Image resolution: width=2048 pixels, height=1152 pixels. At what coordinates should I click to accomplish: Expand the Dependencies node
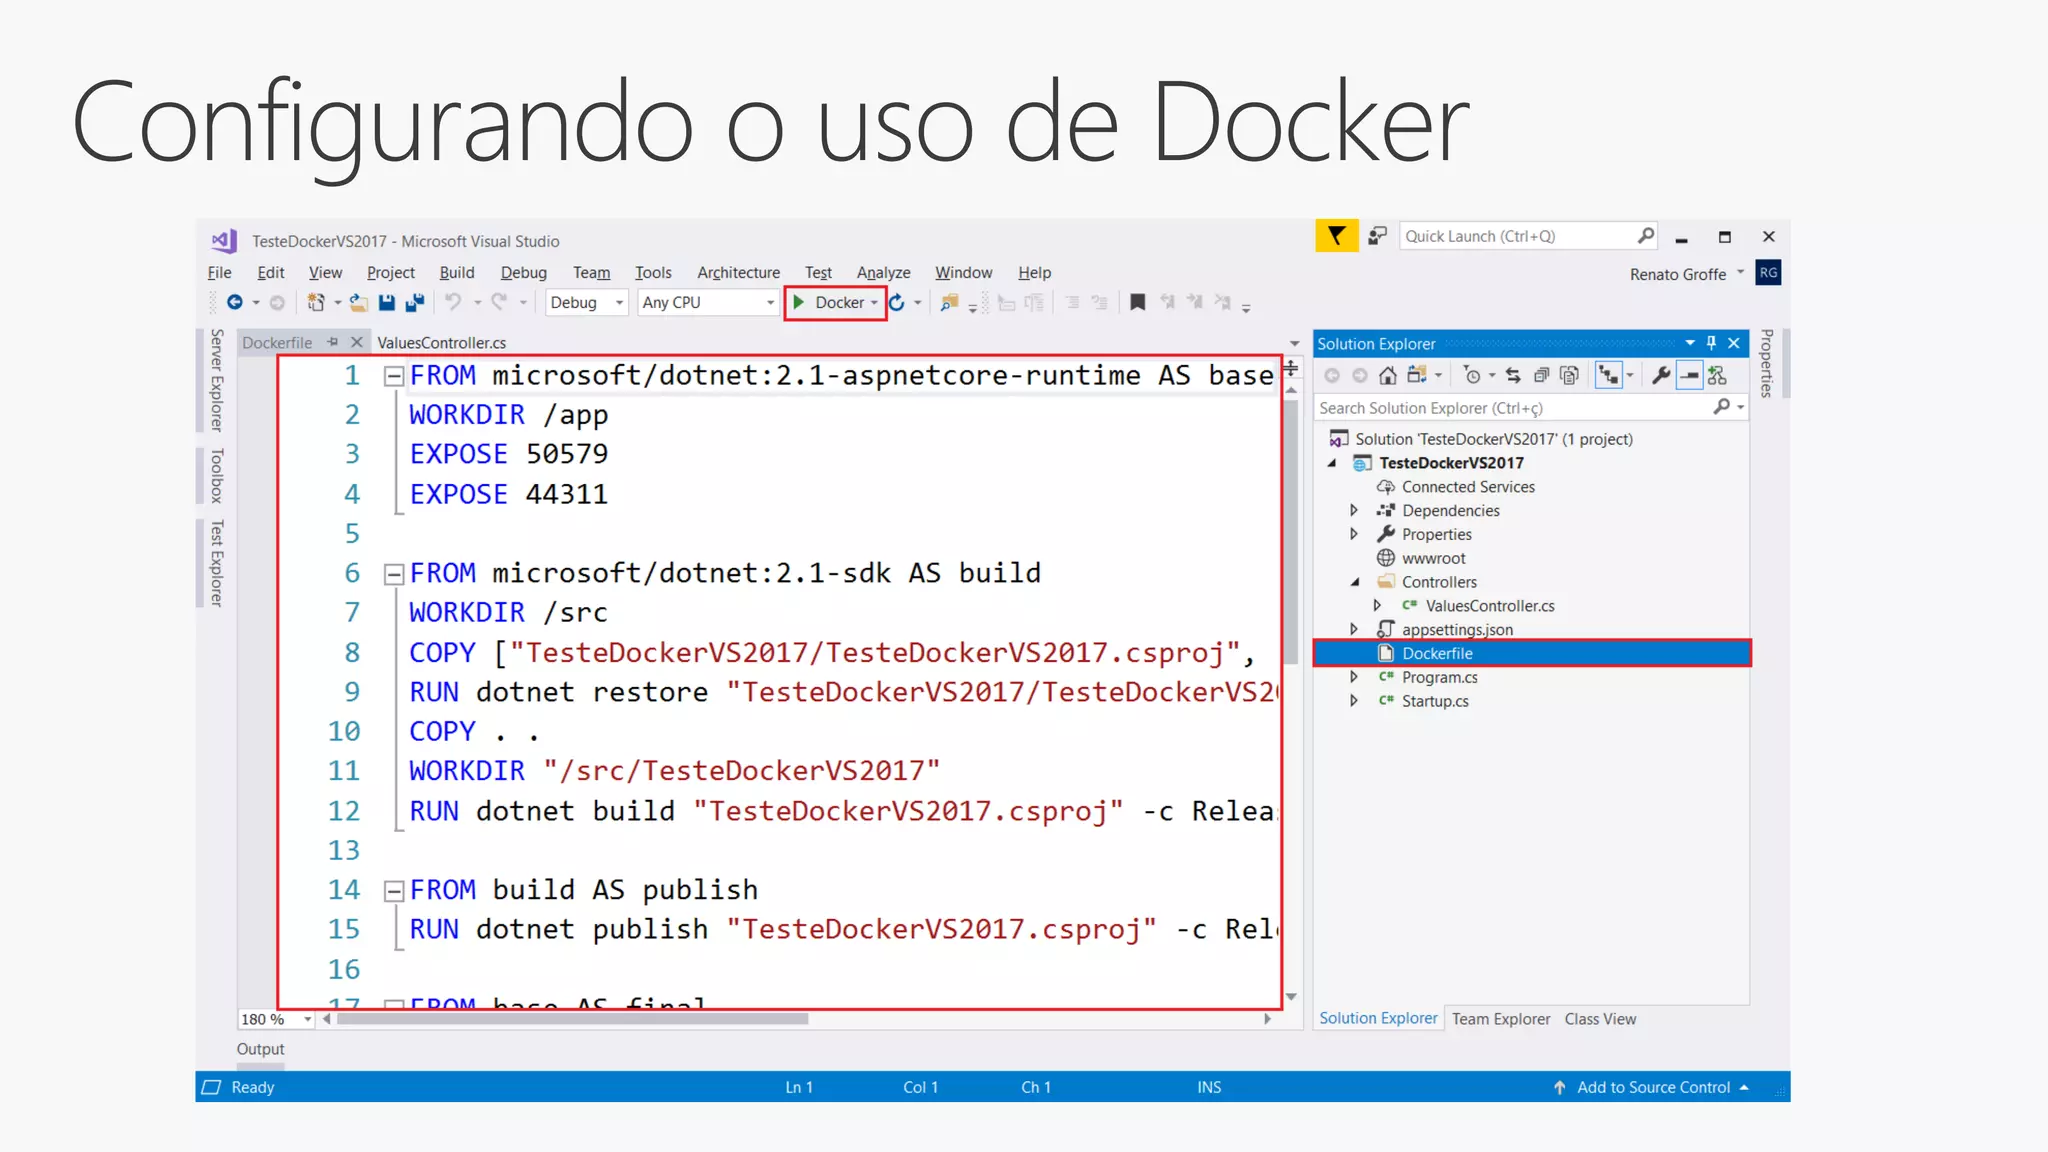coord(1354,510)
